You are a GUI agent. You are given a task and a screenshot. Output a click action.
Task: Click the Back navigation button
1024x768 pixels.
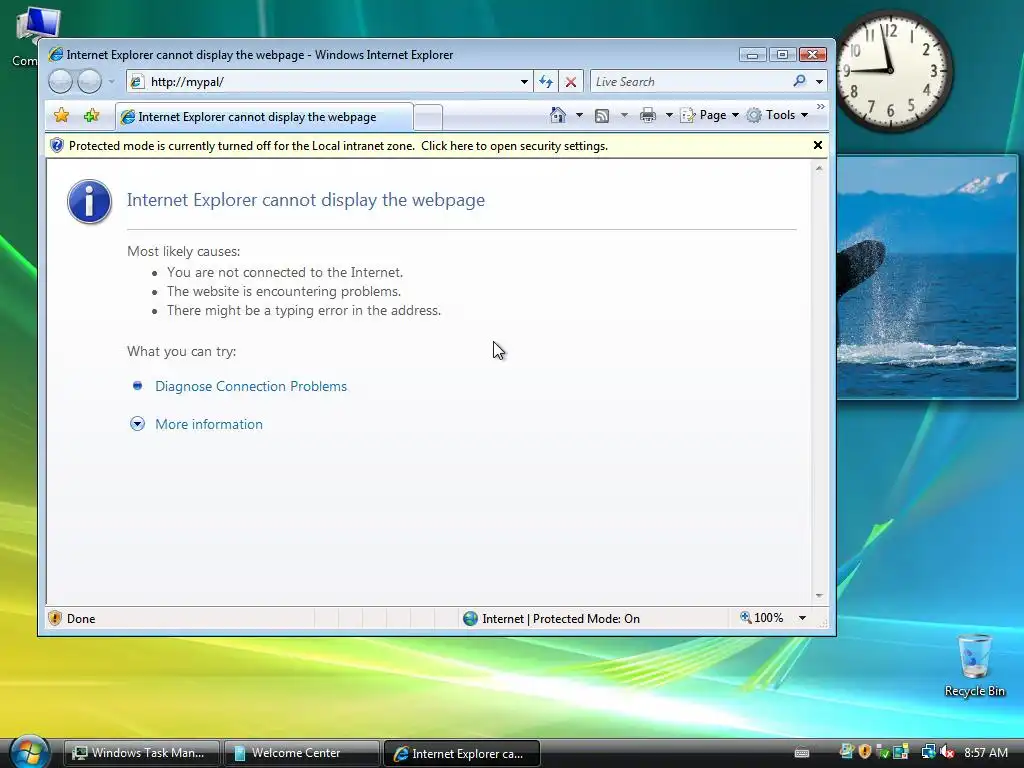[61, 82]
